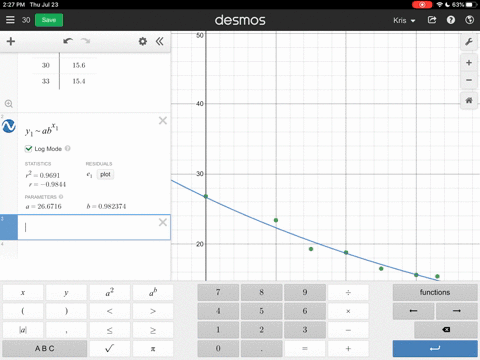Insert less-than-or-equal symbol
The height and width of the screenshot is (360, 480).
[x=110, y=330]
